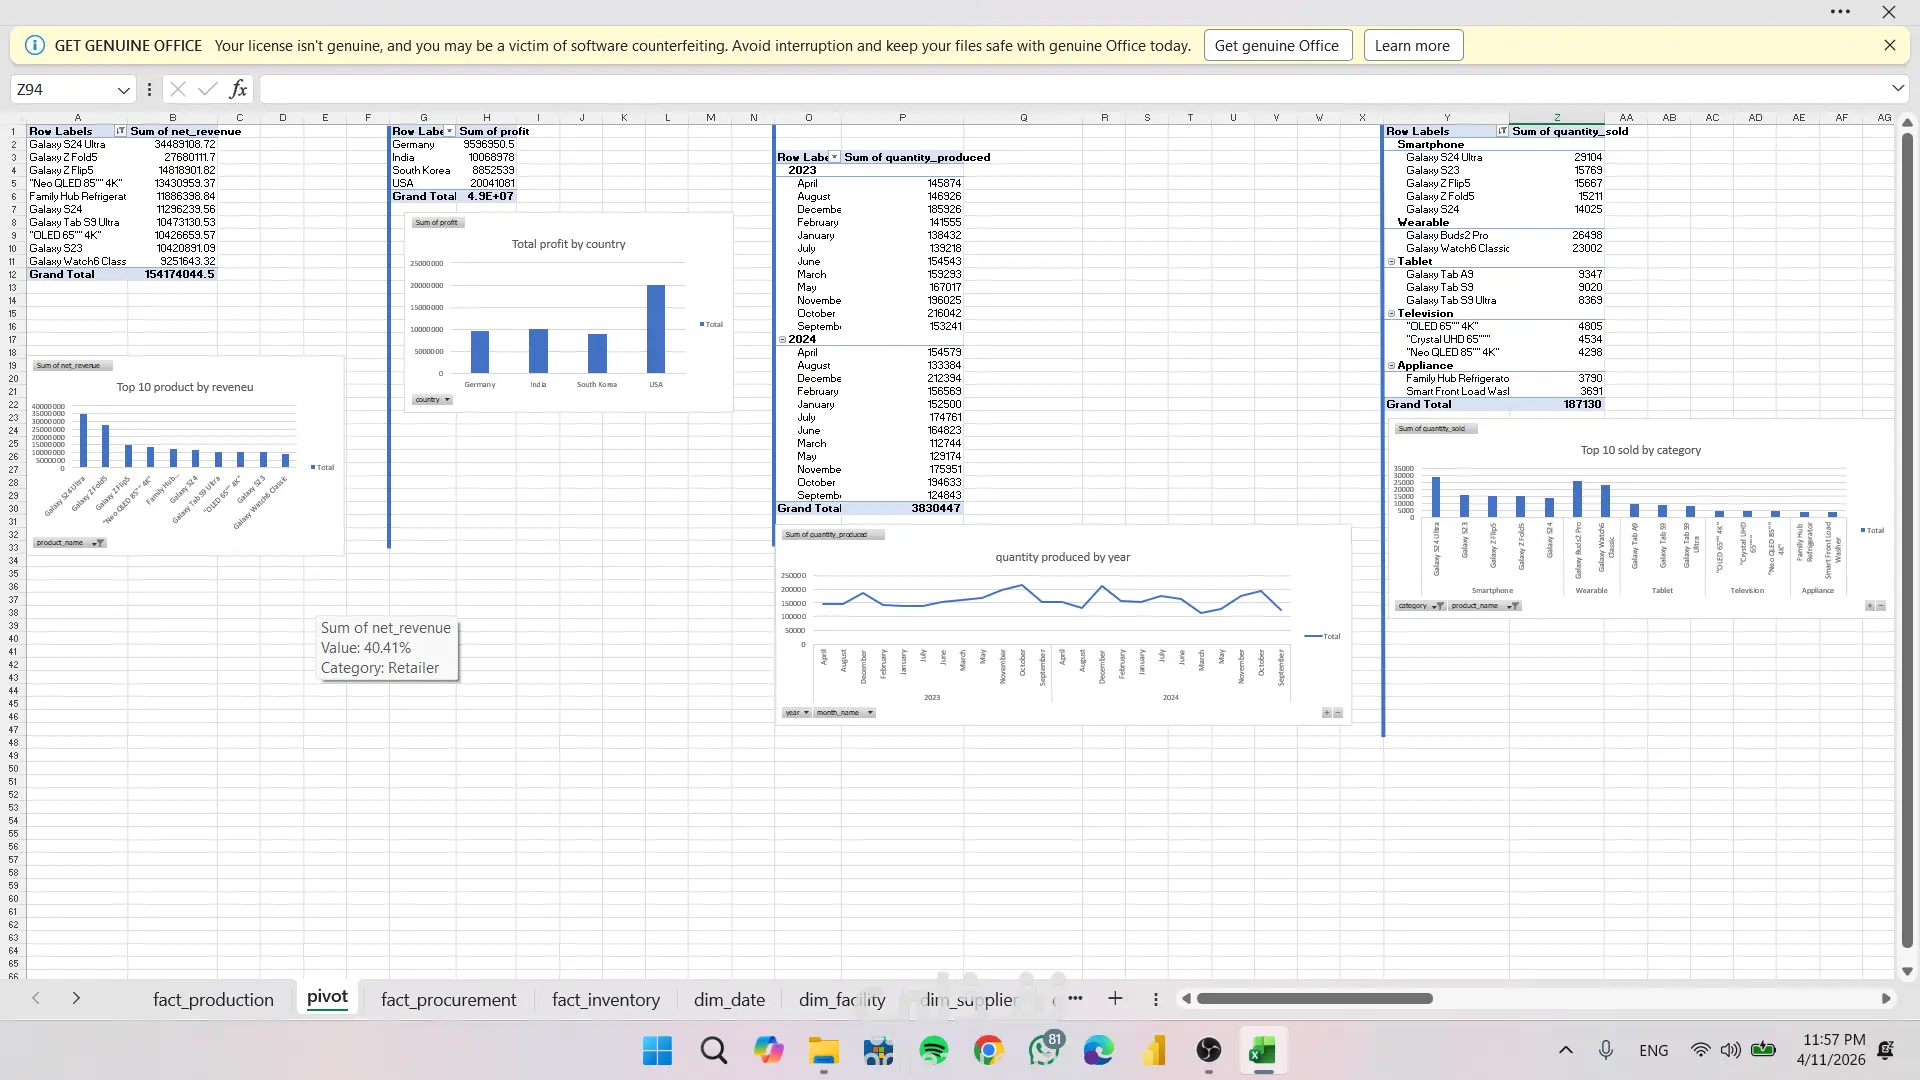Open Row Labels filter in quantity_sold pivot
This screenshot has height=1080, width=1920.
1502,131
